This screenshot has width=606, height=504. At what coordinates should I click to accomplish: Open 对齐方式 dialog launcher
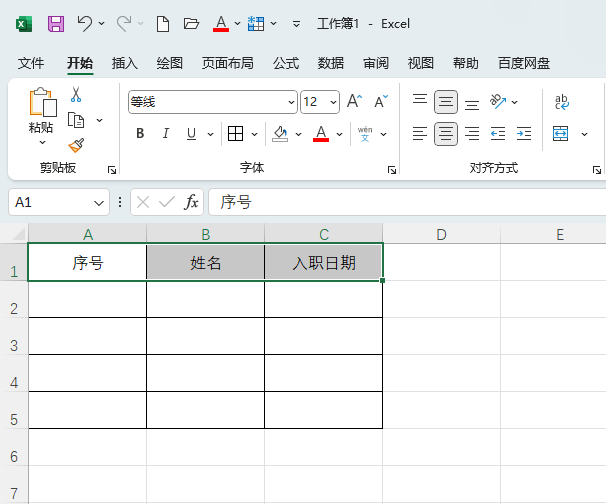click(x=597, y=170)
